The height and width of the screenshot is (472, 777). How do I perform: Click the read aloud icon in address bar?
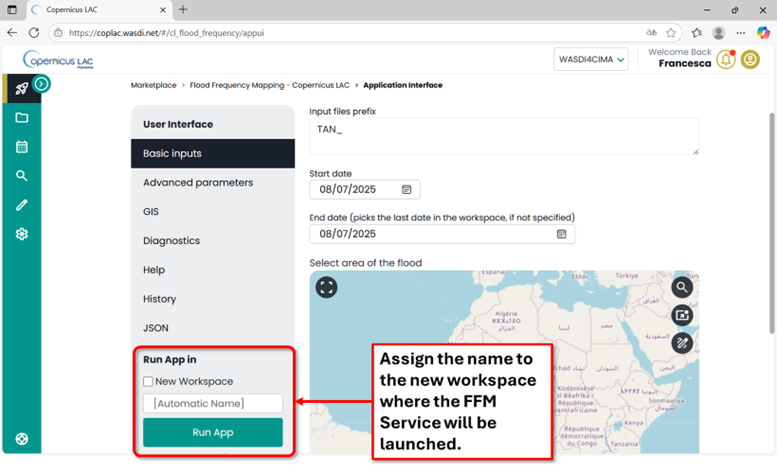click(x=651, y=33)
